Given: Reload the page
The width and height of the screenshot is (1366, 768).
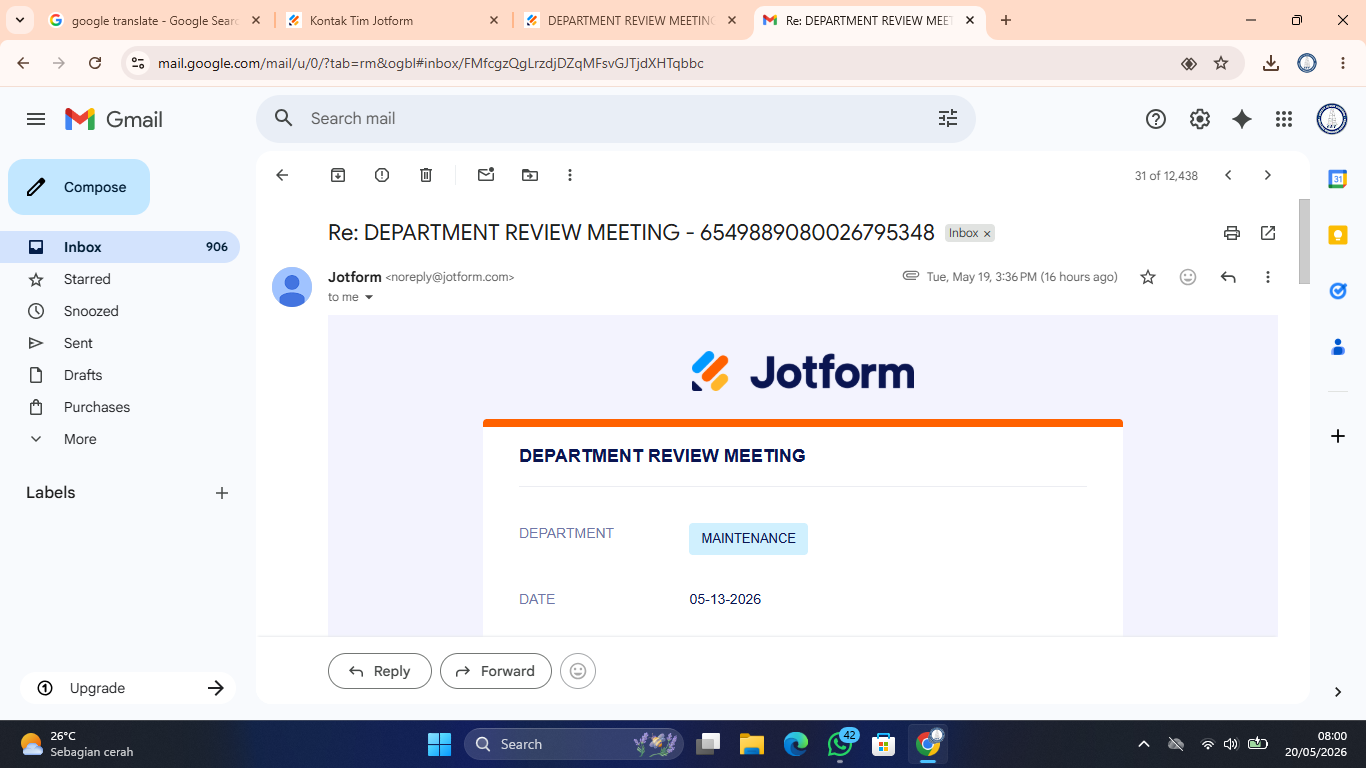Looking at the screenshot, I should [x=95, y=63].
